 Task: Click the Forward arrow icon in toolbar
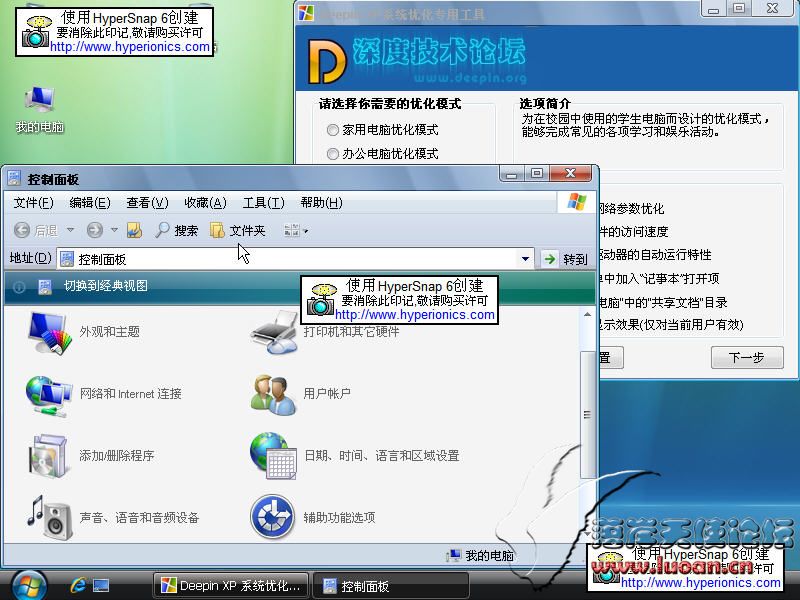point(94,231)
